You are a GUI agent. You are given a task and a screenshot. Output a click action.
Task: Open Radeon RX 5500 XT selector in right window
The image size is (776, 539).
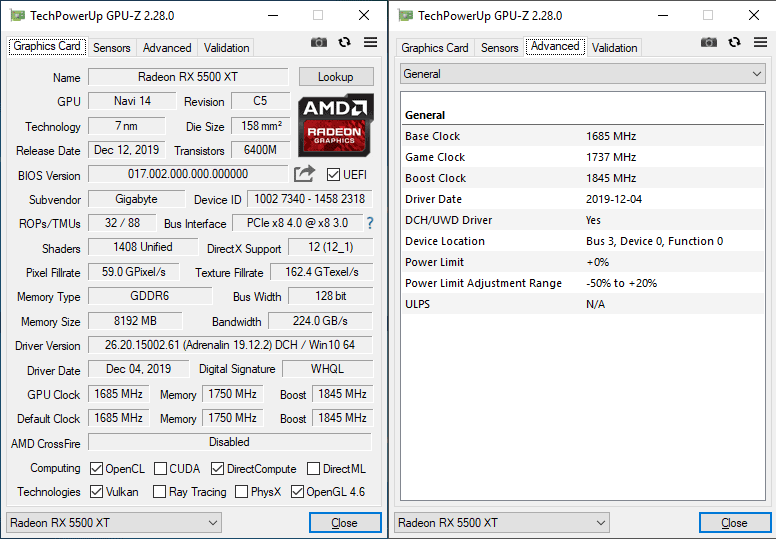[501, 523]
